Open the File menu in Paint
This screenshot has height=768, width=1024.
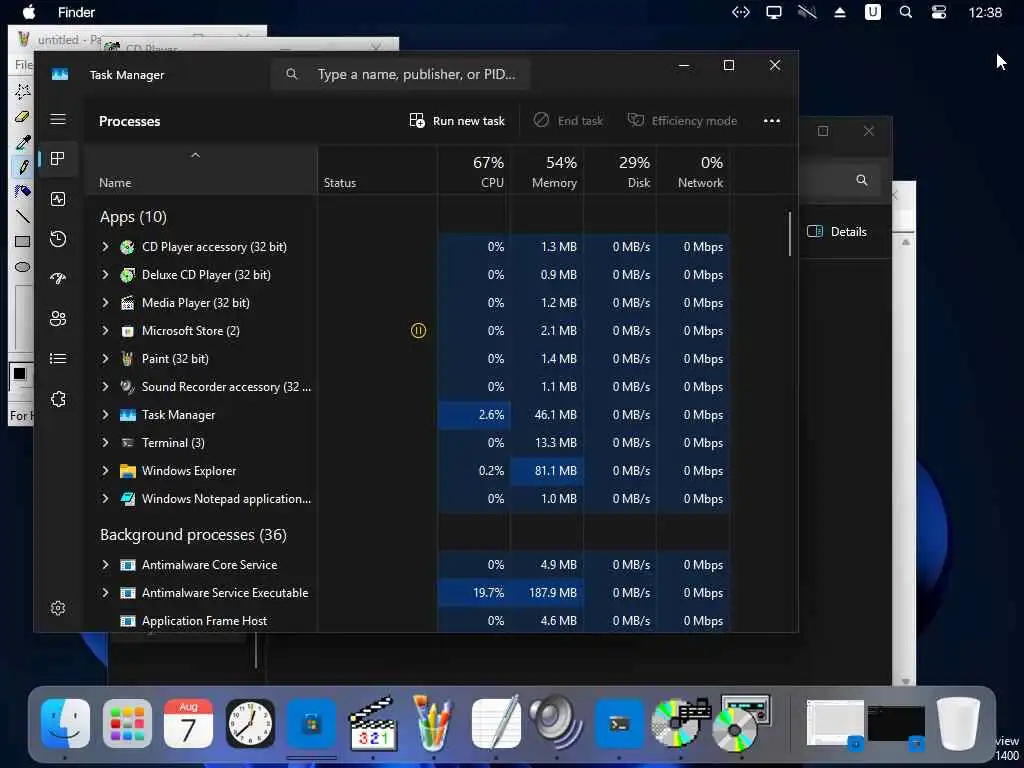coord(23,65)
